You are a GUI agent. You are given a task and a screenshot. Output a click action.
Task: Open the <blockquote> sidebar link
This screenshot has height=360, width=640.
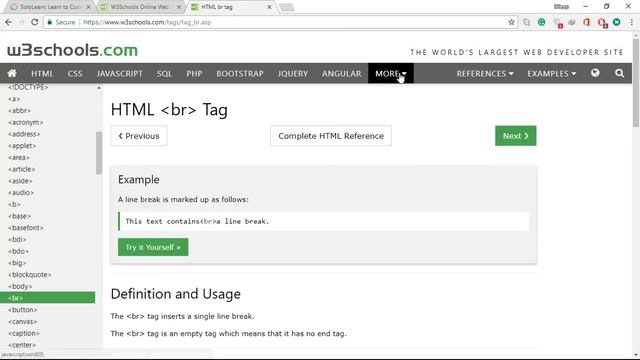pyautogui.click(x=30, y=275)
